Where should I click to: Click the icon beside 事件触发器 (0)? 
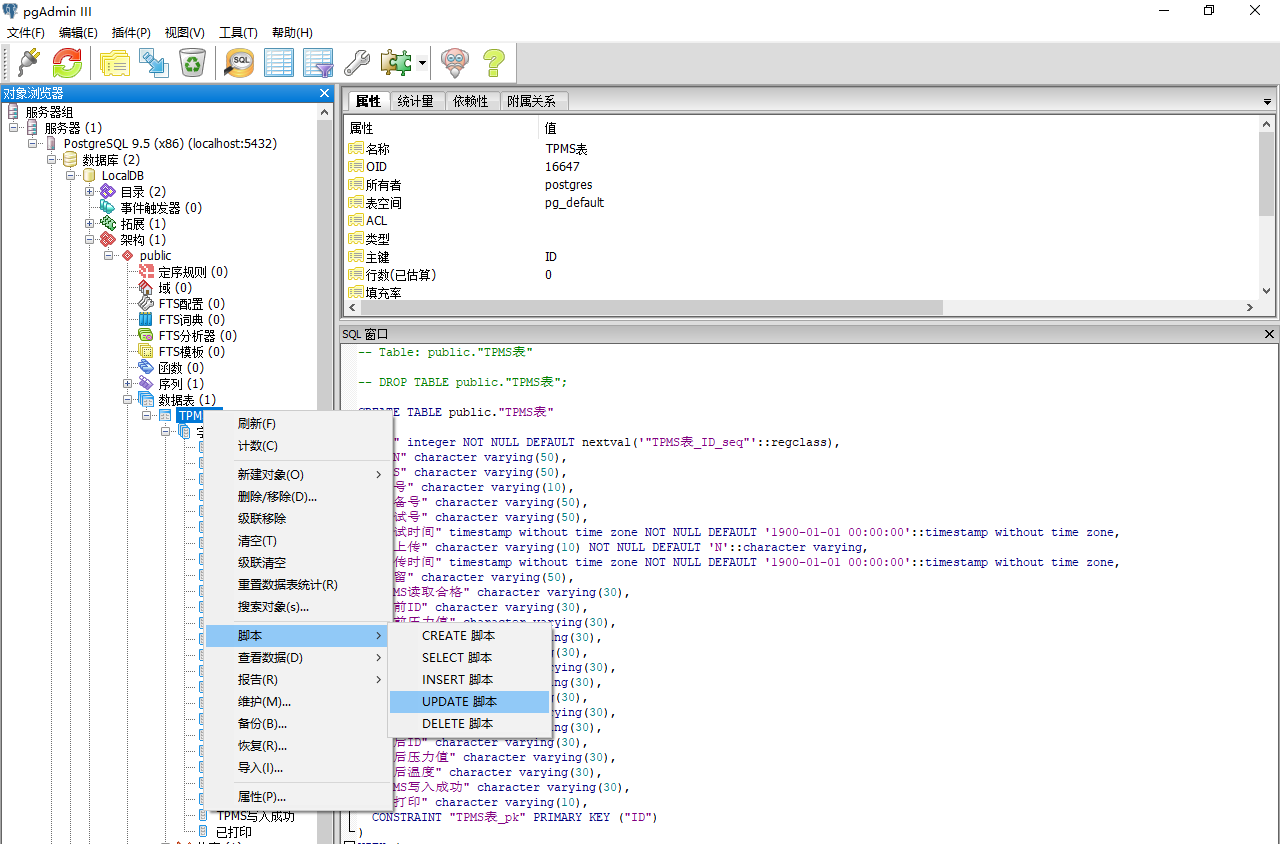[108, 208]
